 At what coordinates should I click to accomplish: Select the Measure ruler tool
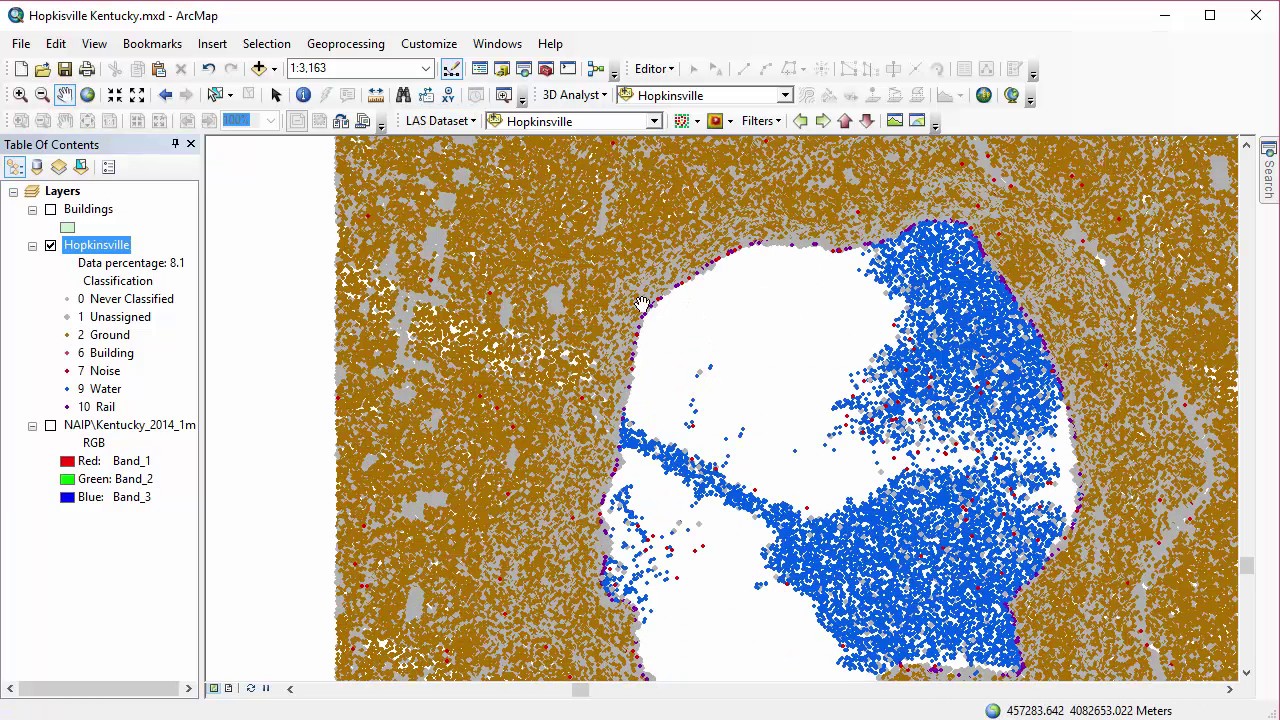[375, 94]
